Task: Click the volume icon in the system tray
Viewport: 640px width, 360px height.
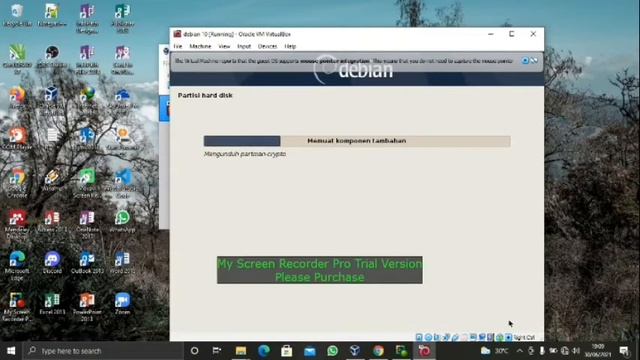Action: 576,351
